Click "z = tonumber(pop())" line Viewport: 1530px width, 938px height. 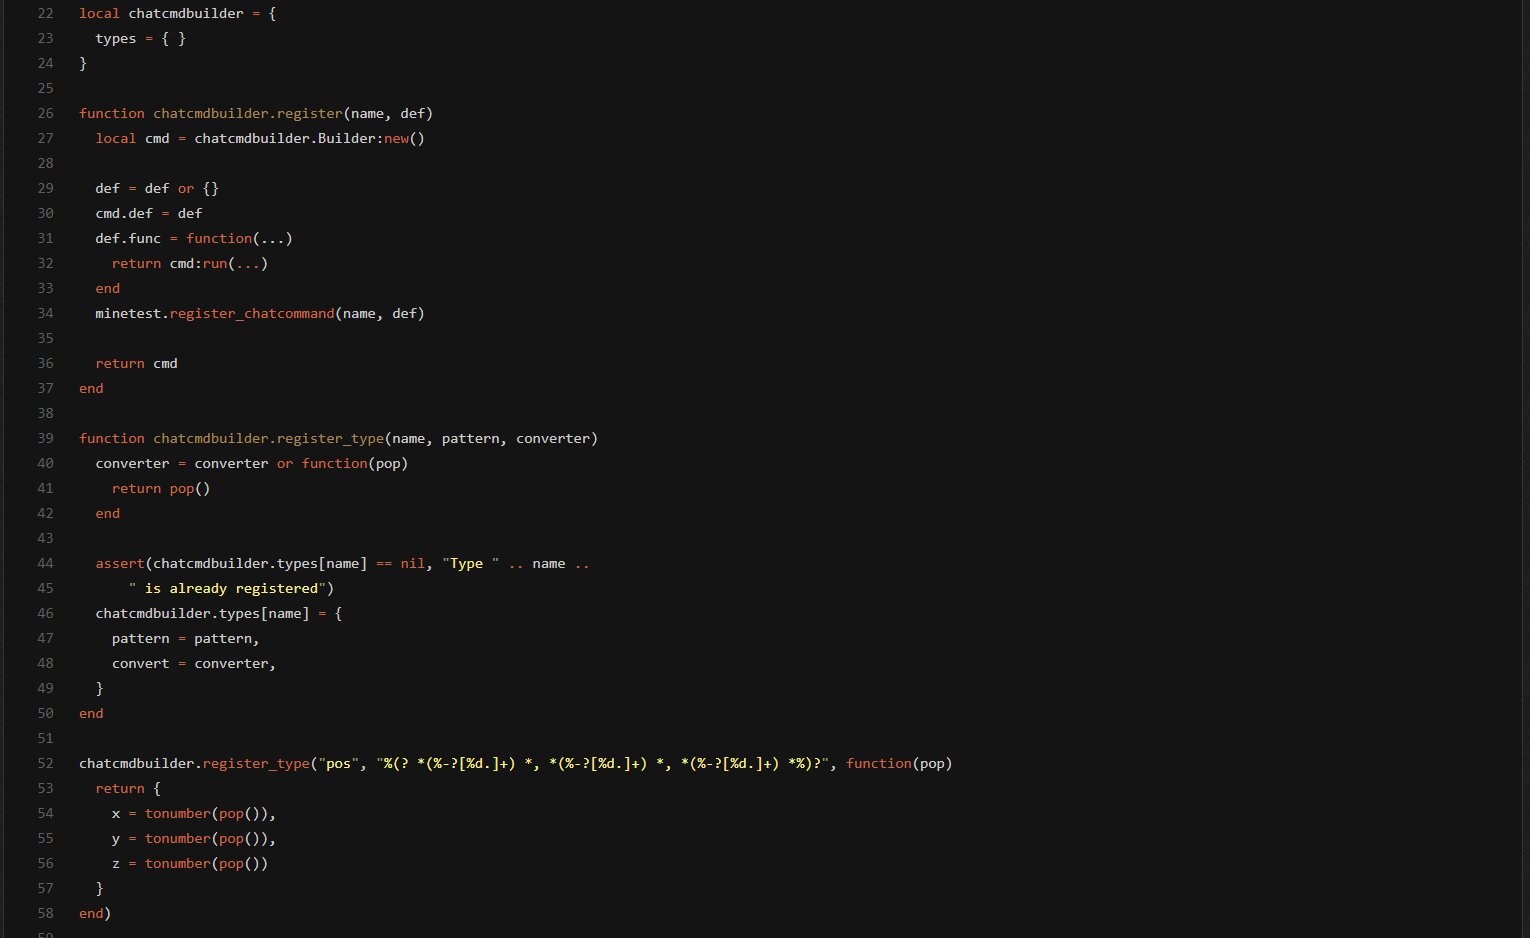point(189,863)
